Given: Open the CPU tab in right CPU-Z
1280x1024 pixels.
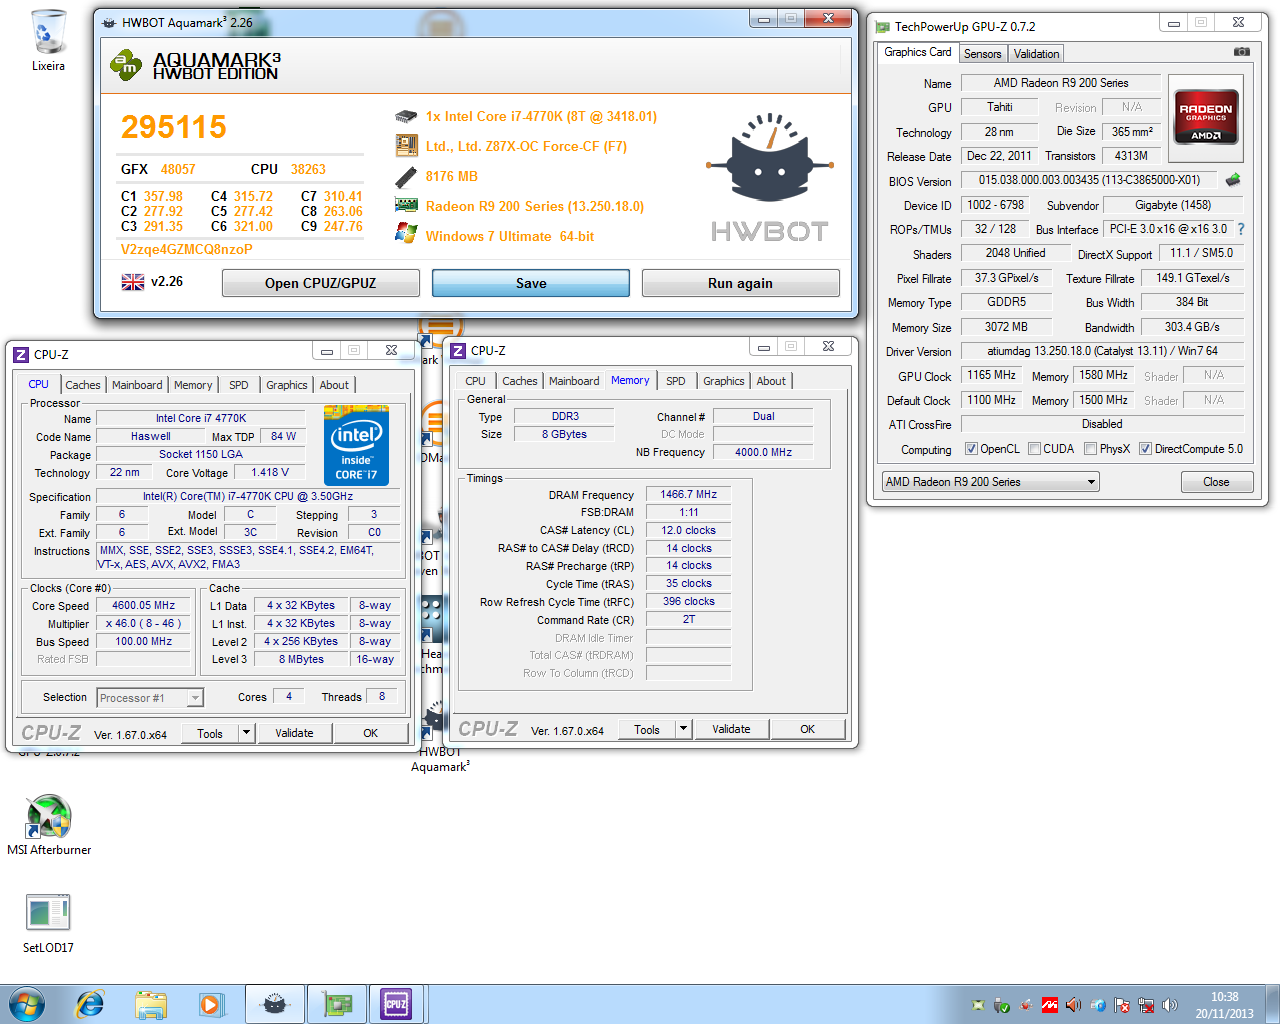Looking at the screenshot, I should point(475,381).
